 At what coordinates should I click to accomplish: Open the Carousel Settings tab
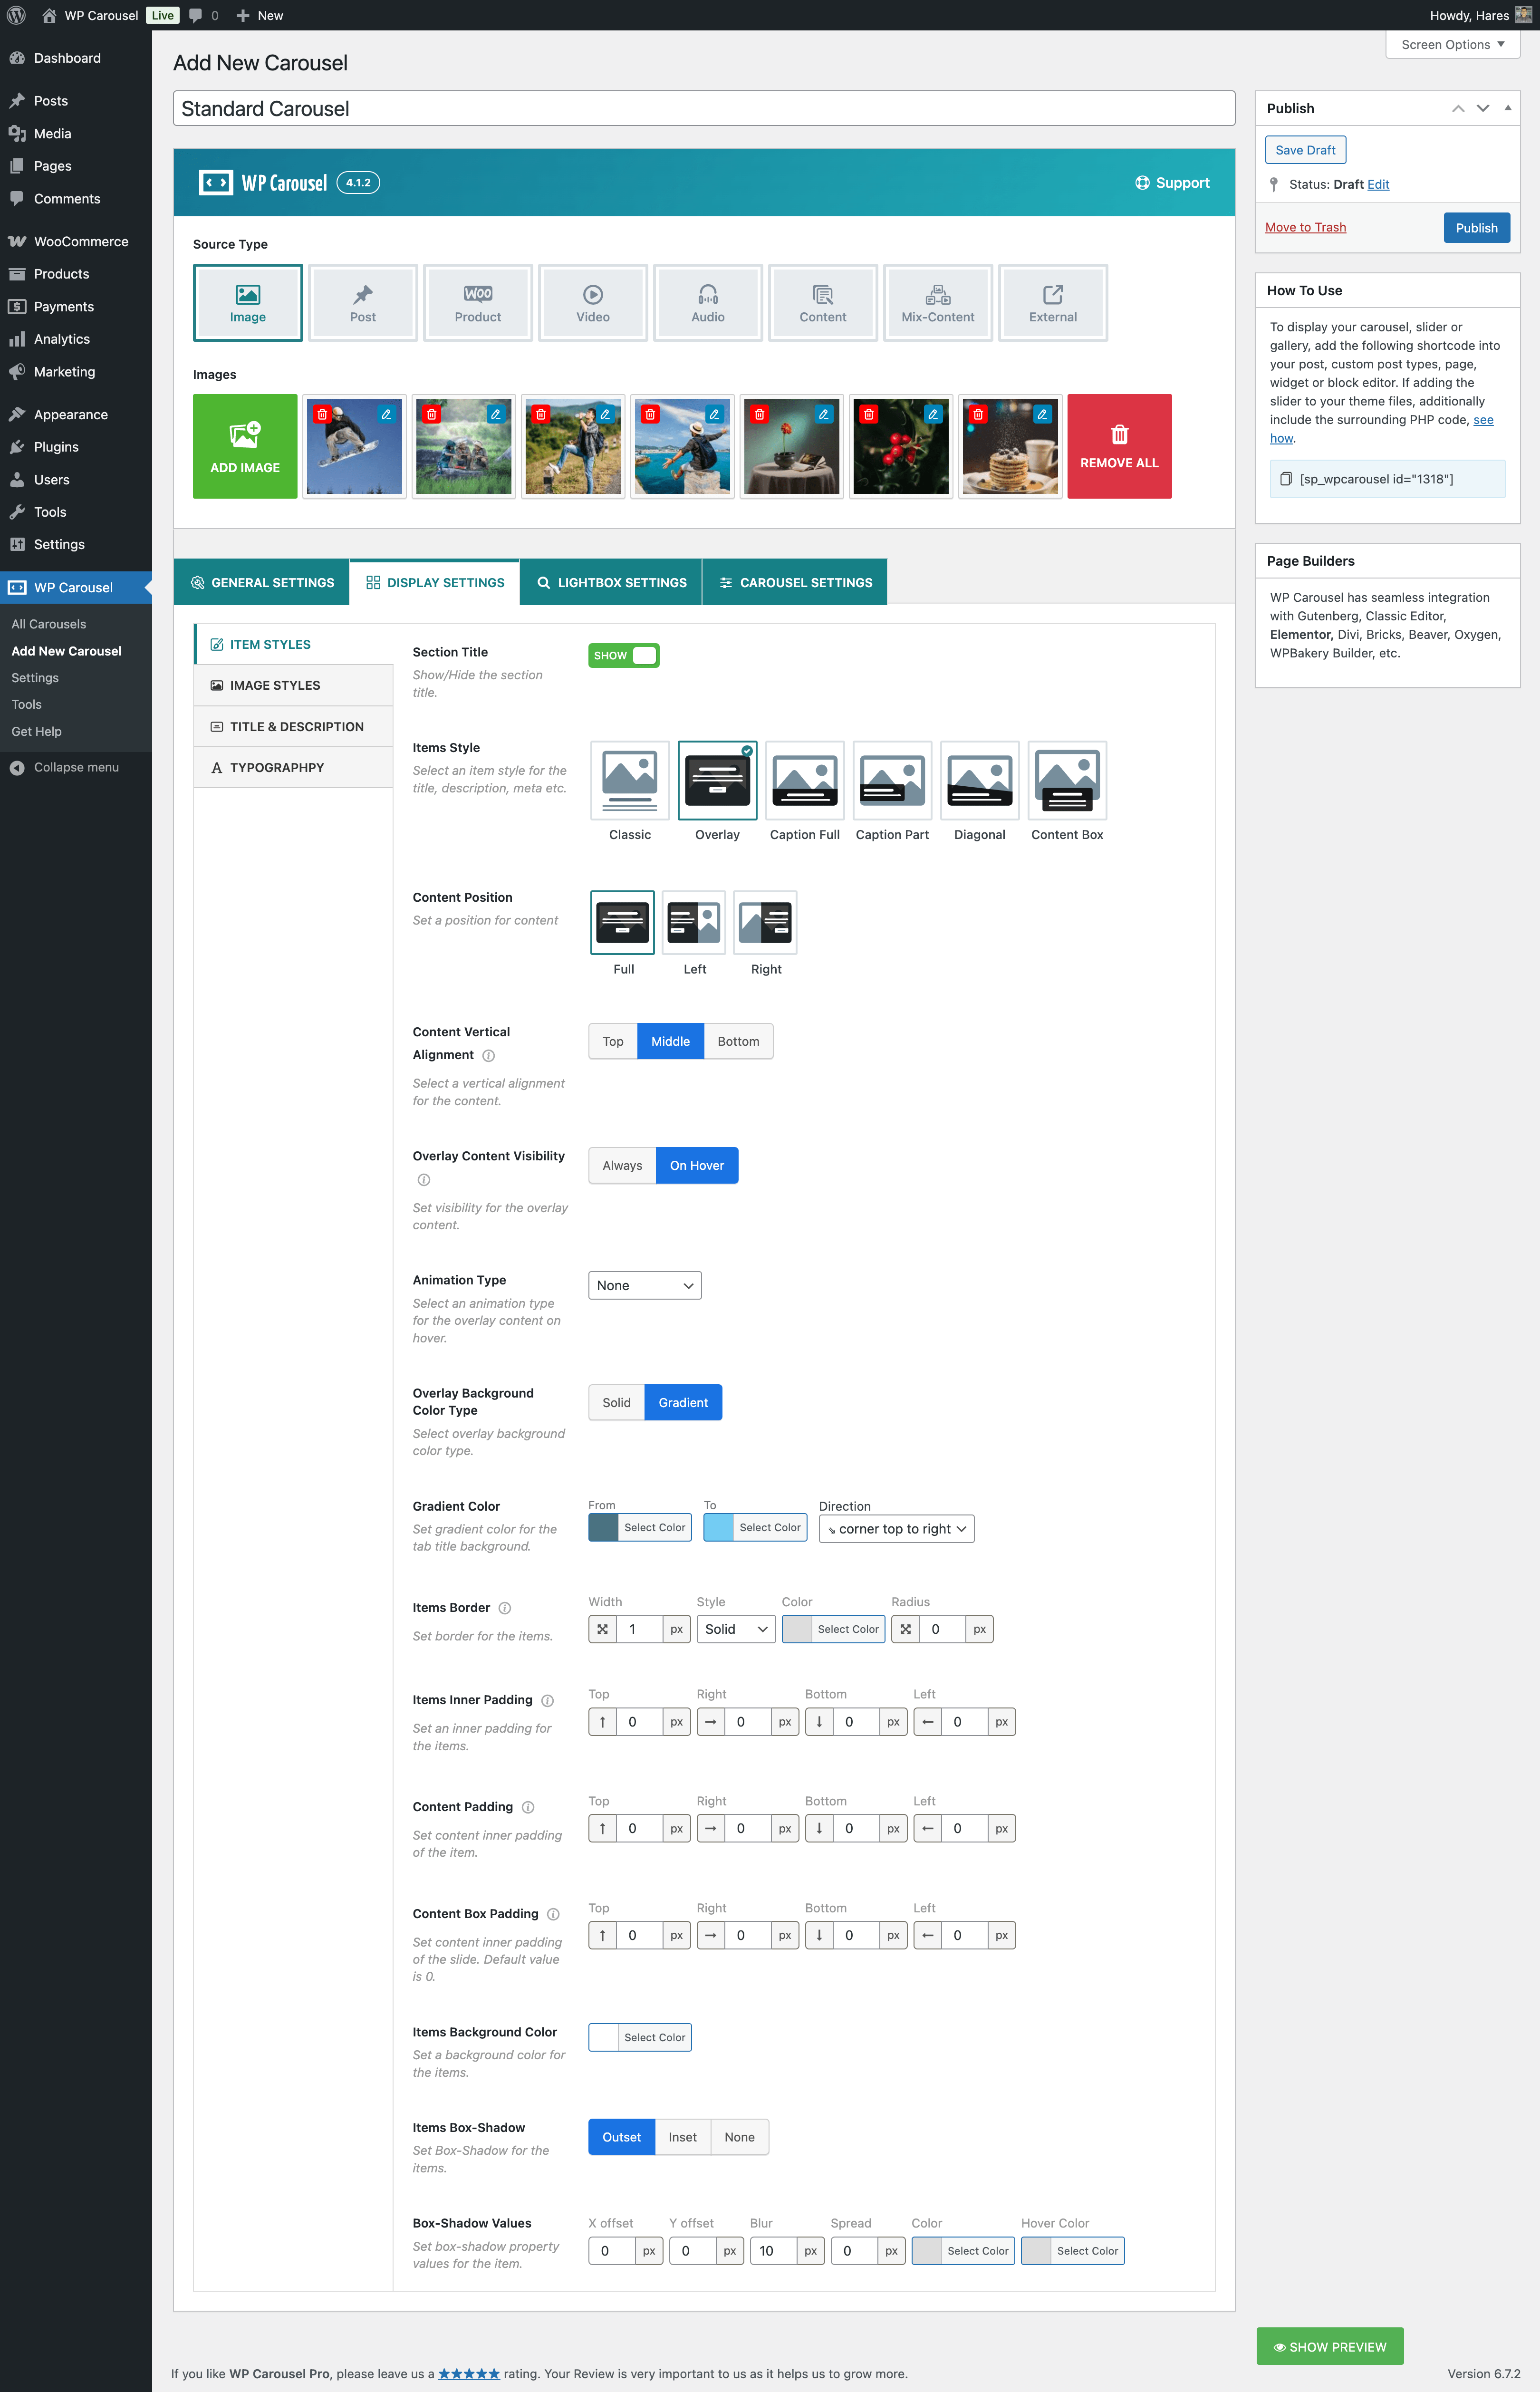[795, 583]
